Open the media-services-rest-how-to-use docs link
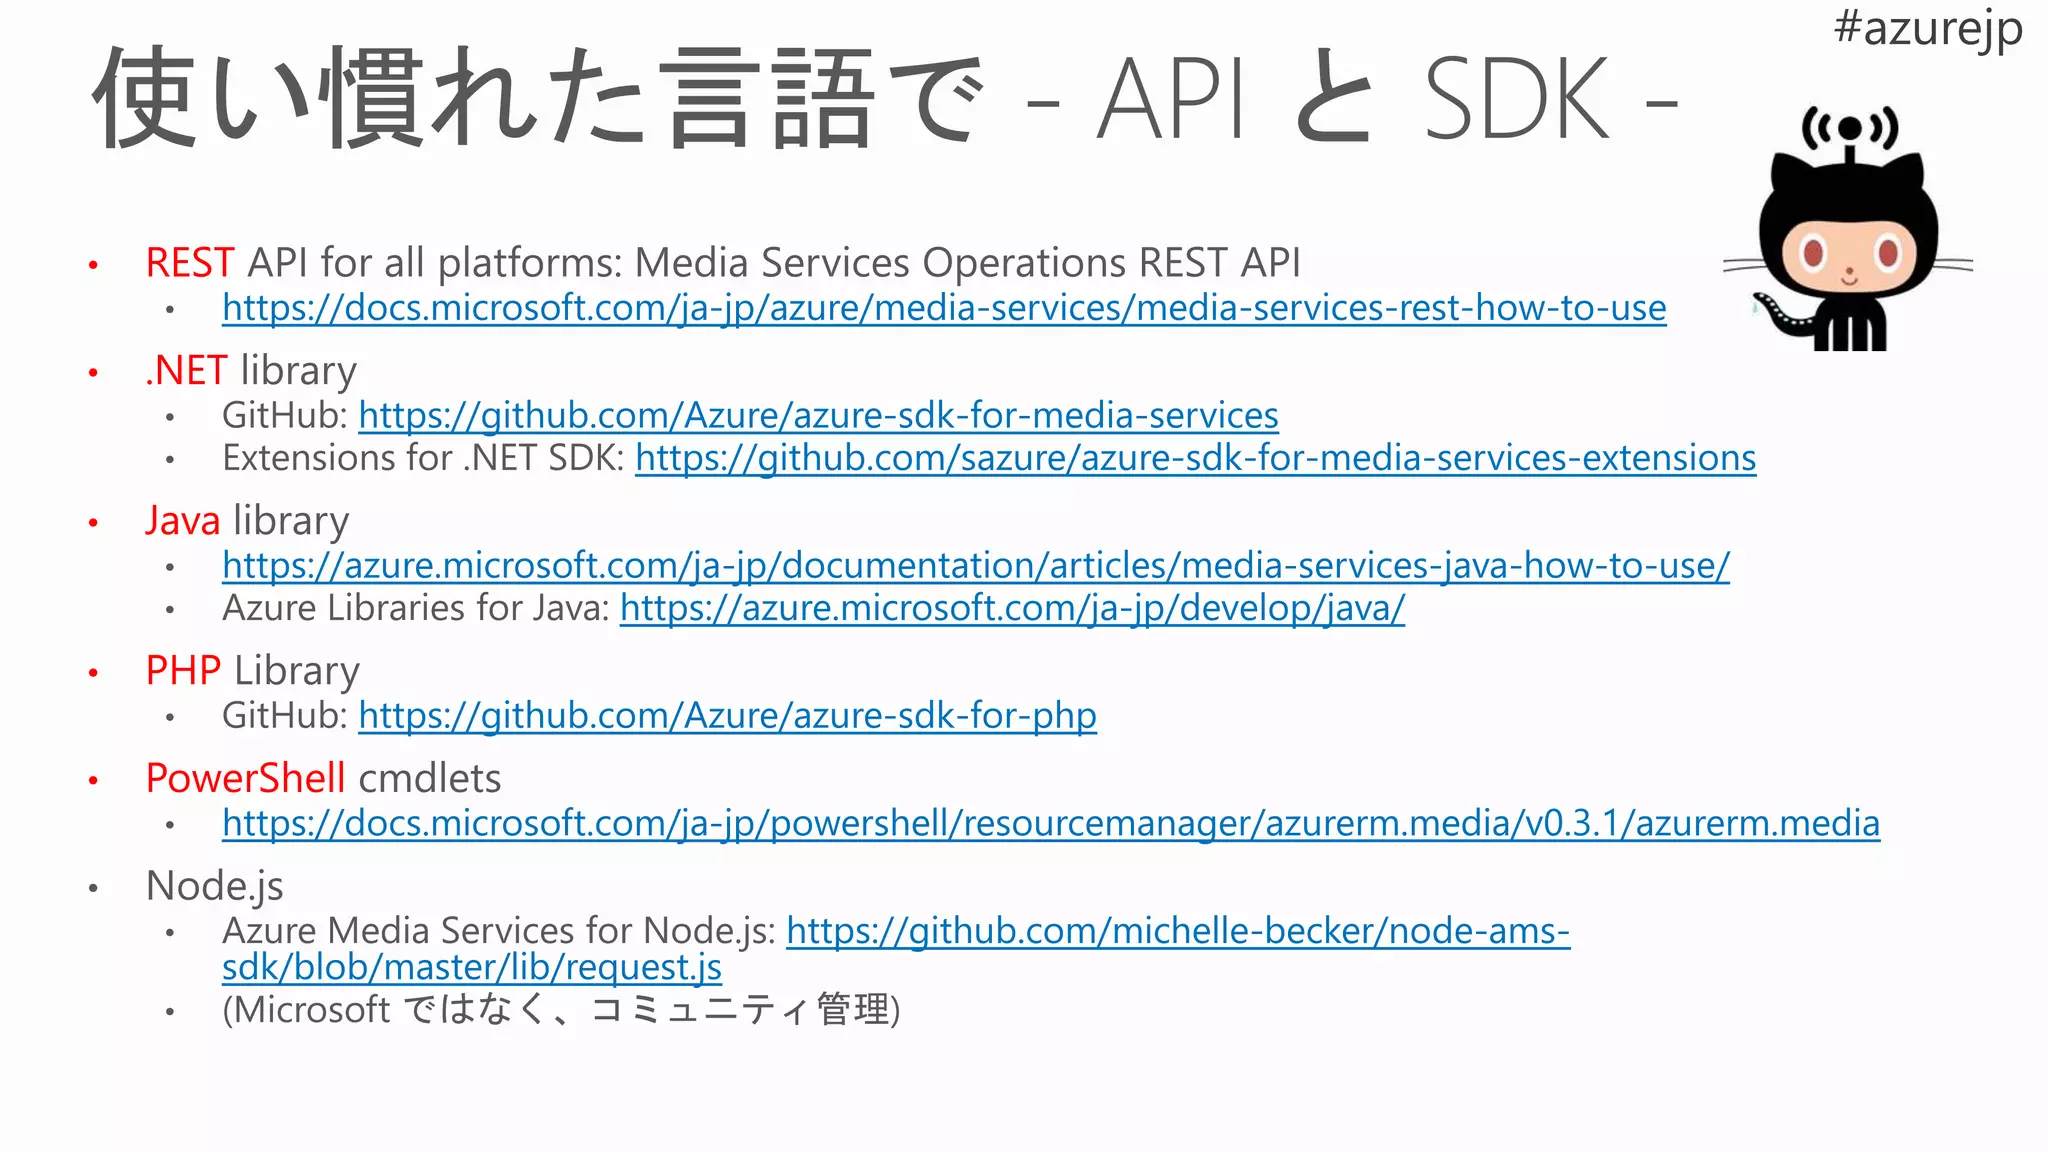The width and height of the screenshot is (2048, 1152). point(943,308)
